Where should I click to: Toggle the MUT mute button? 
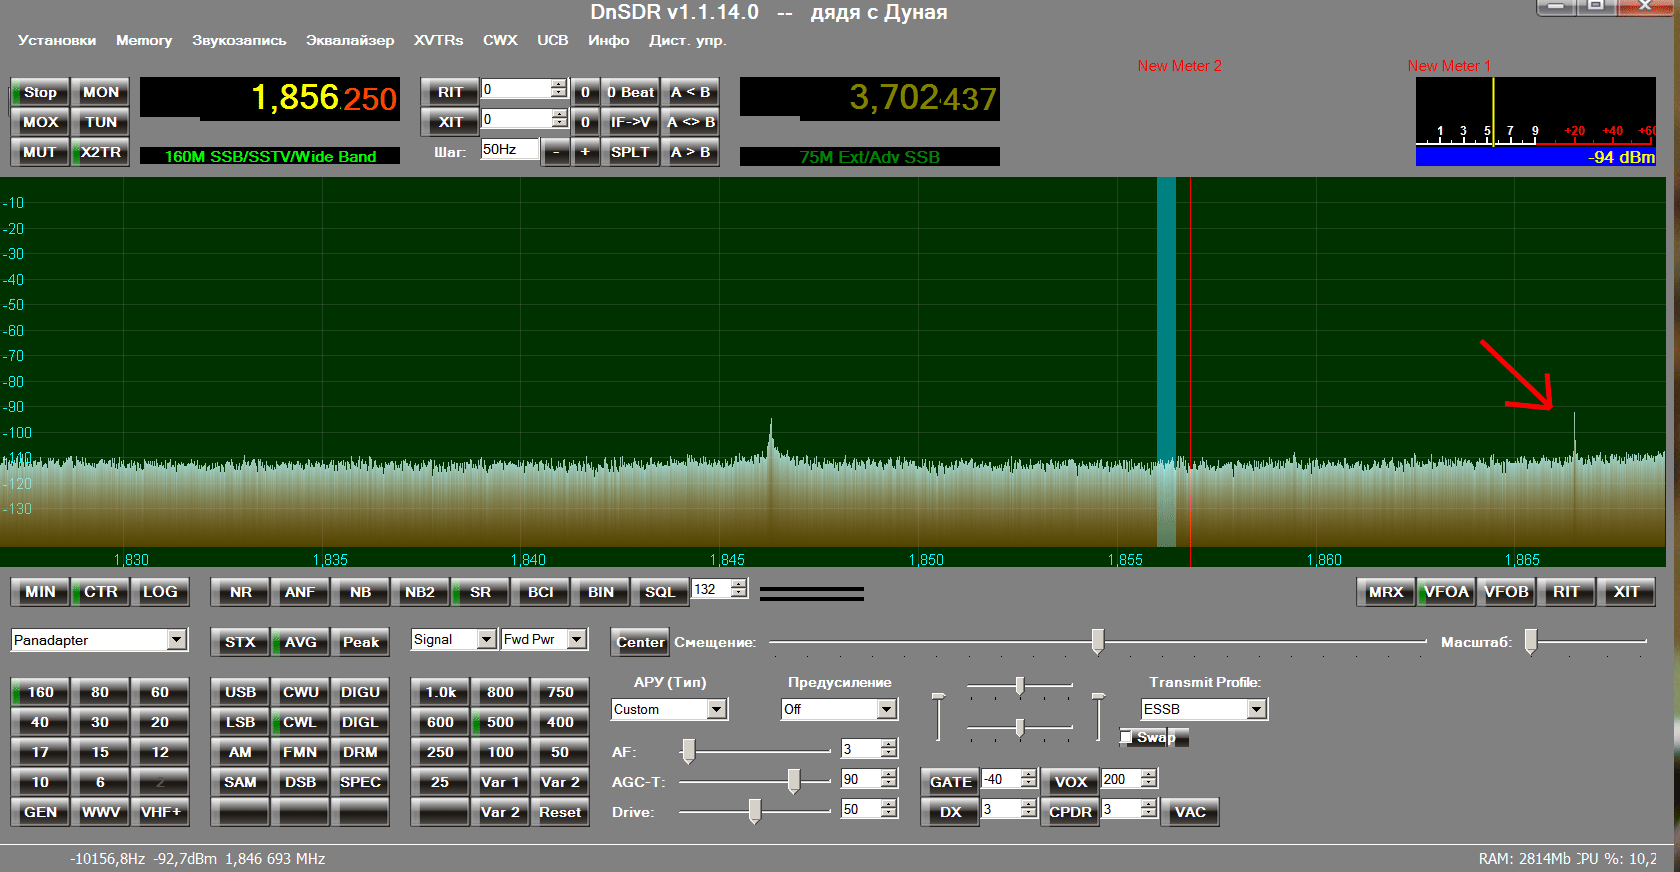(40, 152)
